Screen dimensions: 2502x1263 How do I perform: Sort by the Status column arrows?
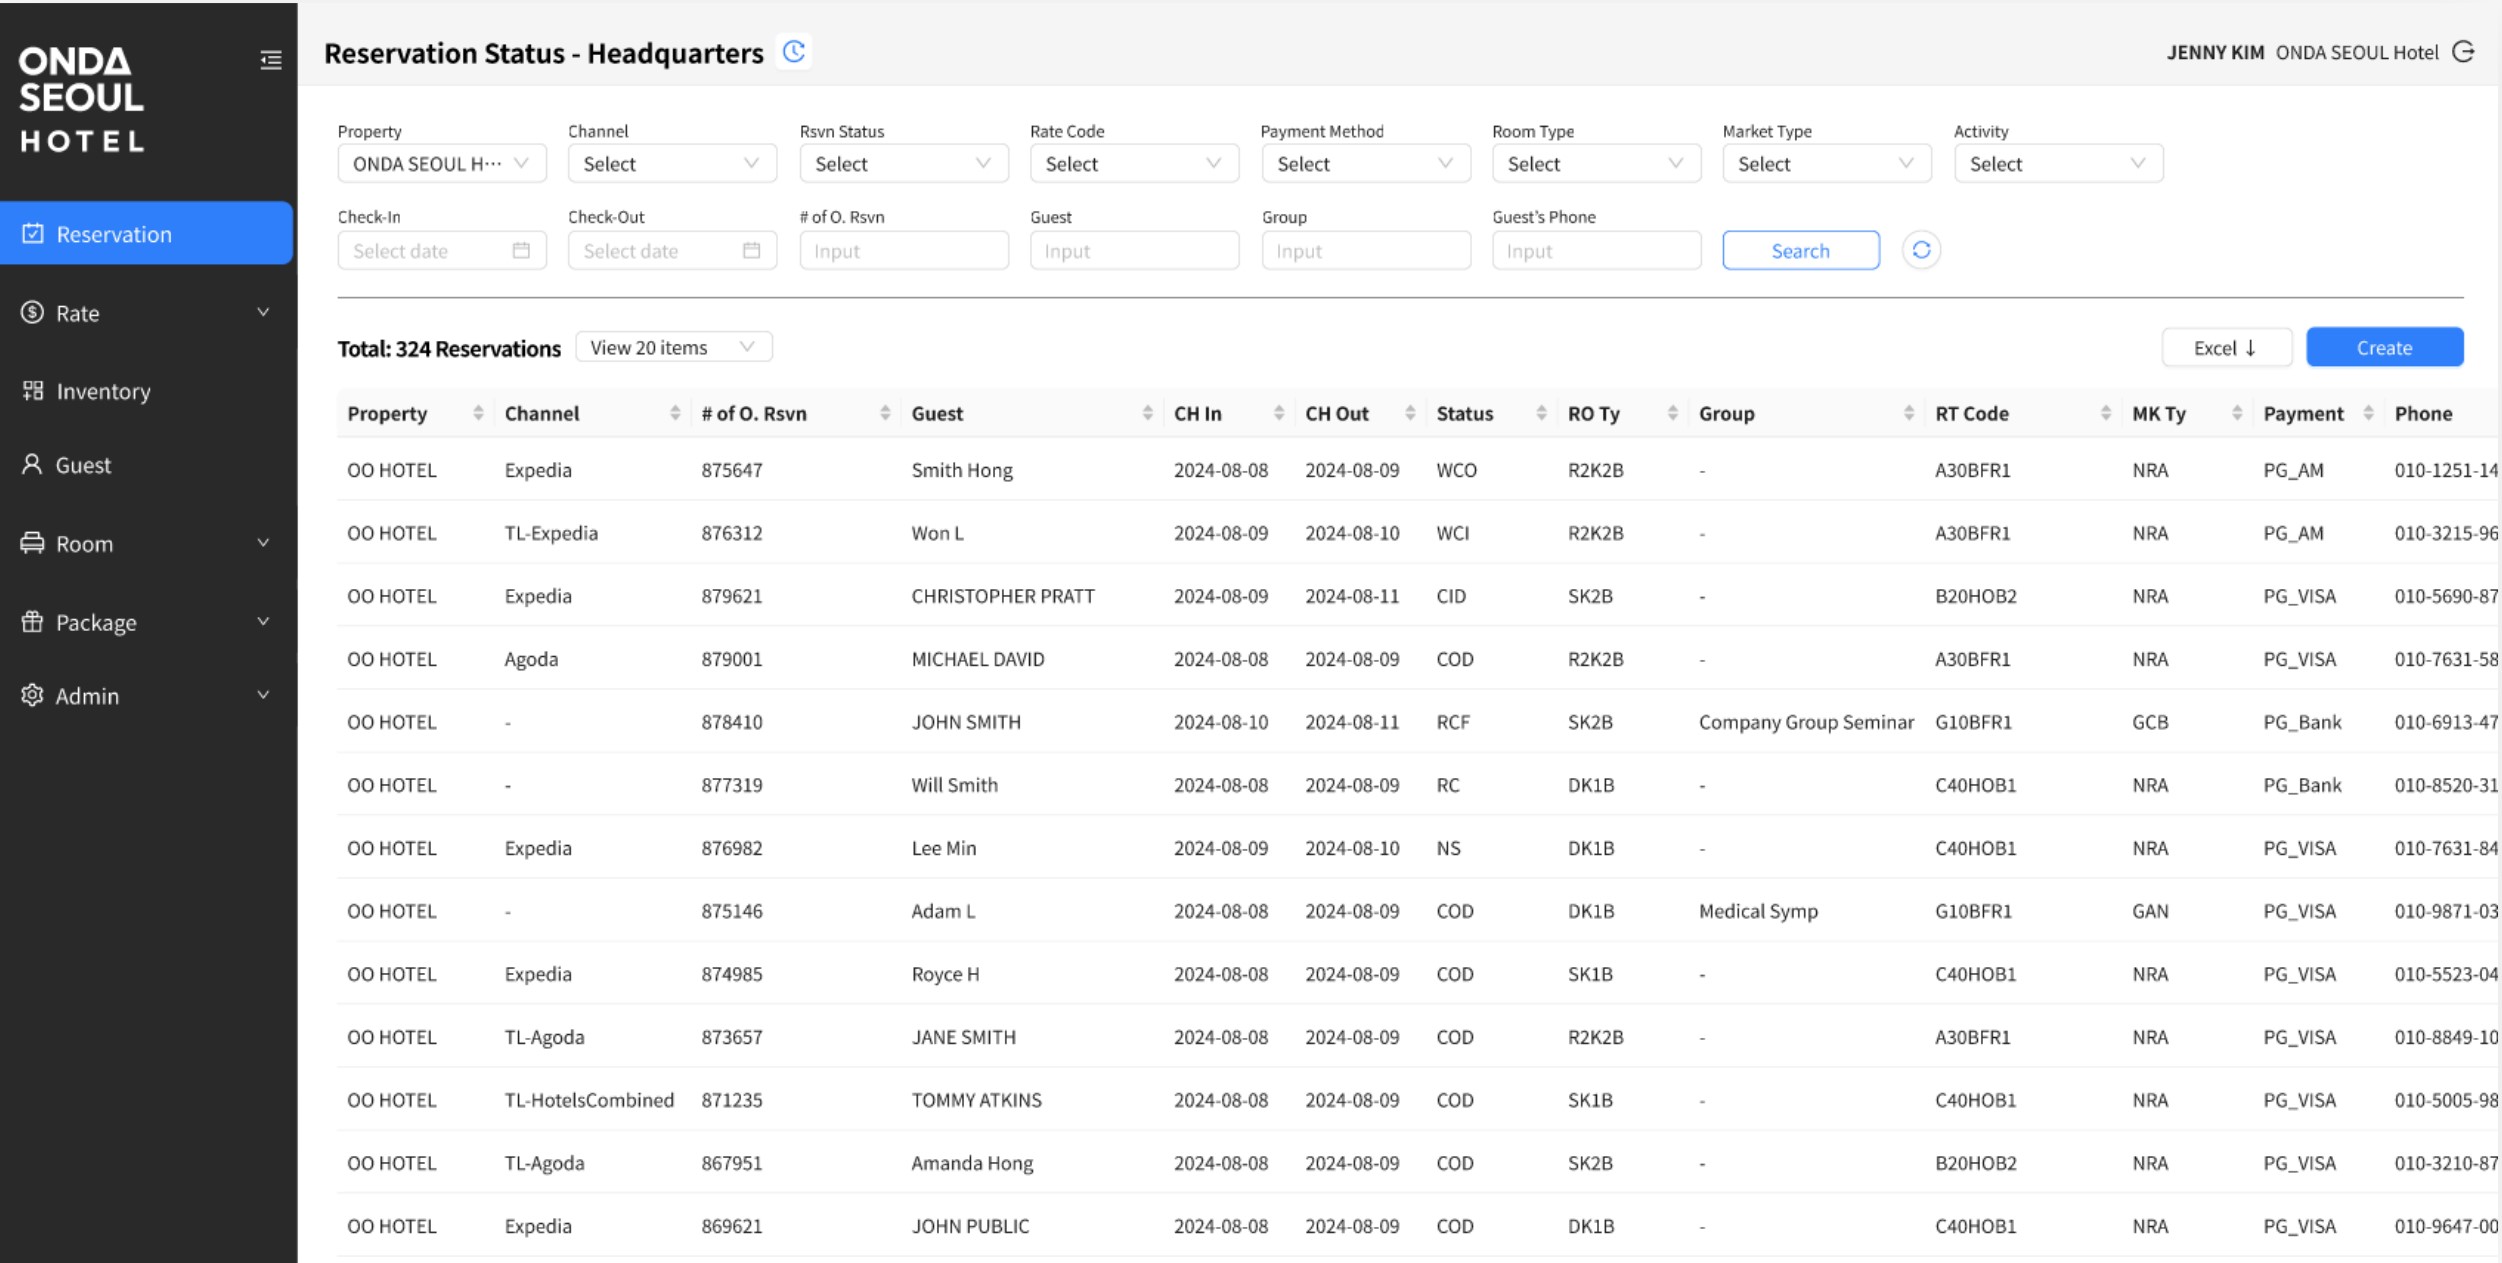coord(1541,413)
